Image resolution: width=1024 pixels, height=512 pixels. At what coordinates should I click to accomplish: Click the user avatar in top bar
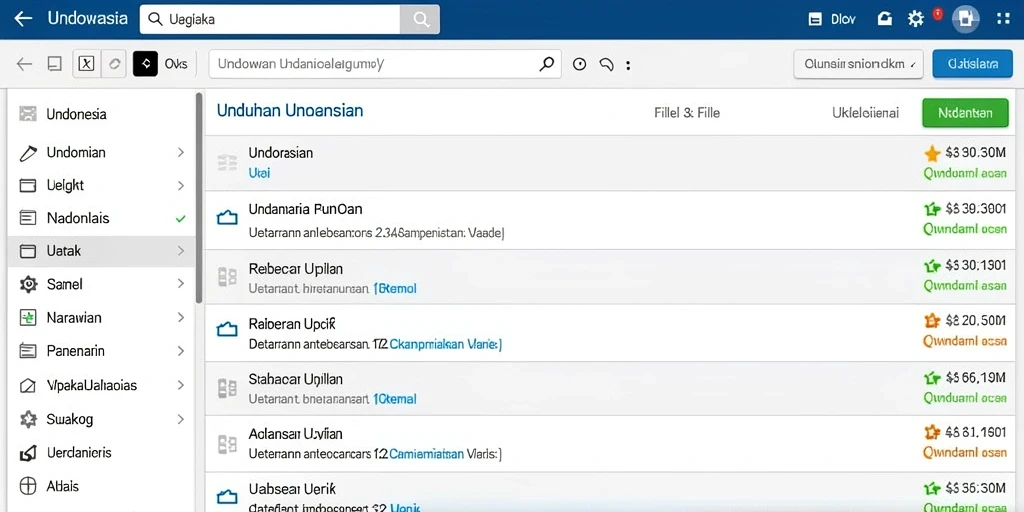pyautogui.click(x=965, y=19)
